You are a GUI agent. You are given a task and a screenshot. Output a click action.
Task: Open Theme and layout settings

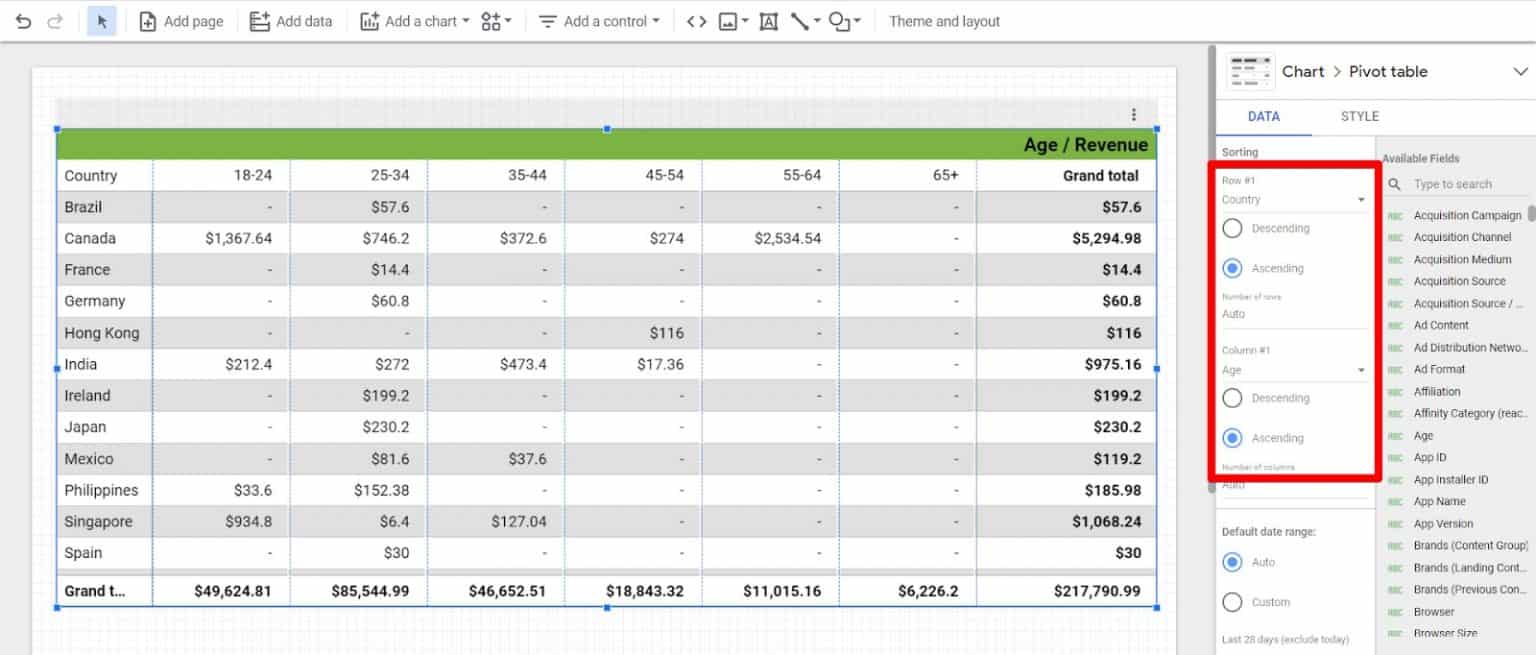click(943, 20)
